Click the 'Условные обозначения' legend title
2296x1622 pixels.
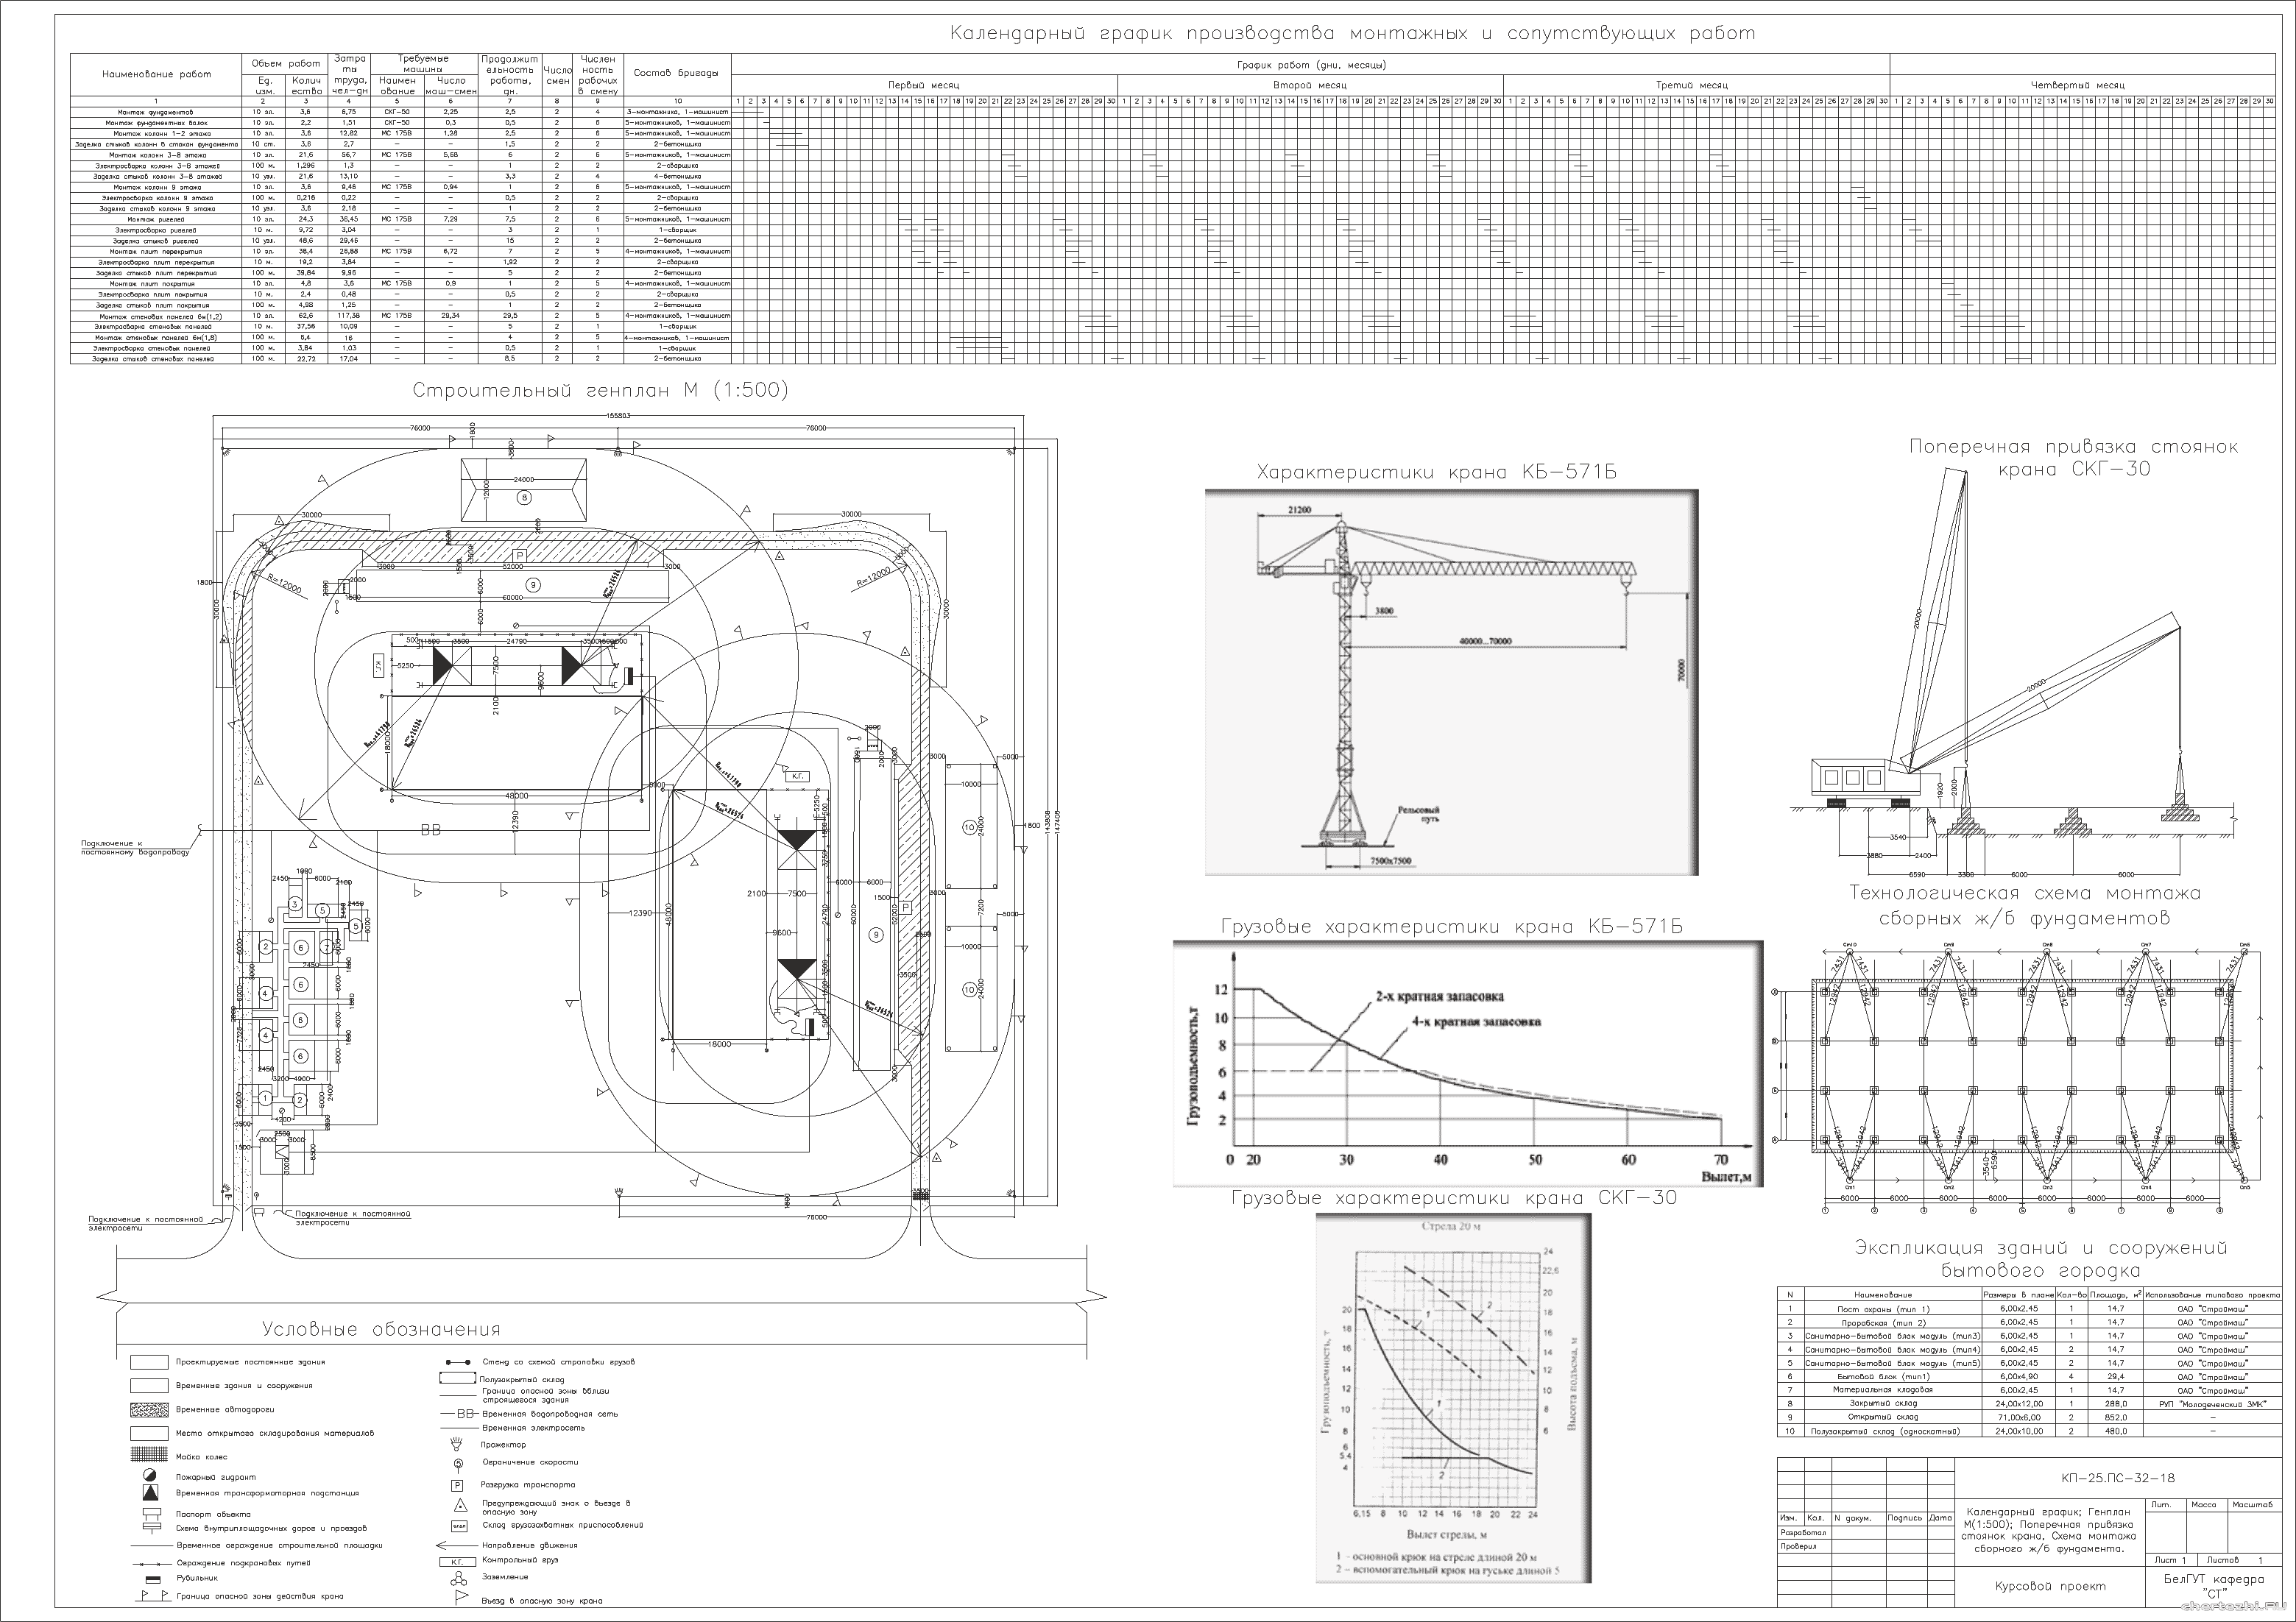[381, 1329]
